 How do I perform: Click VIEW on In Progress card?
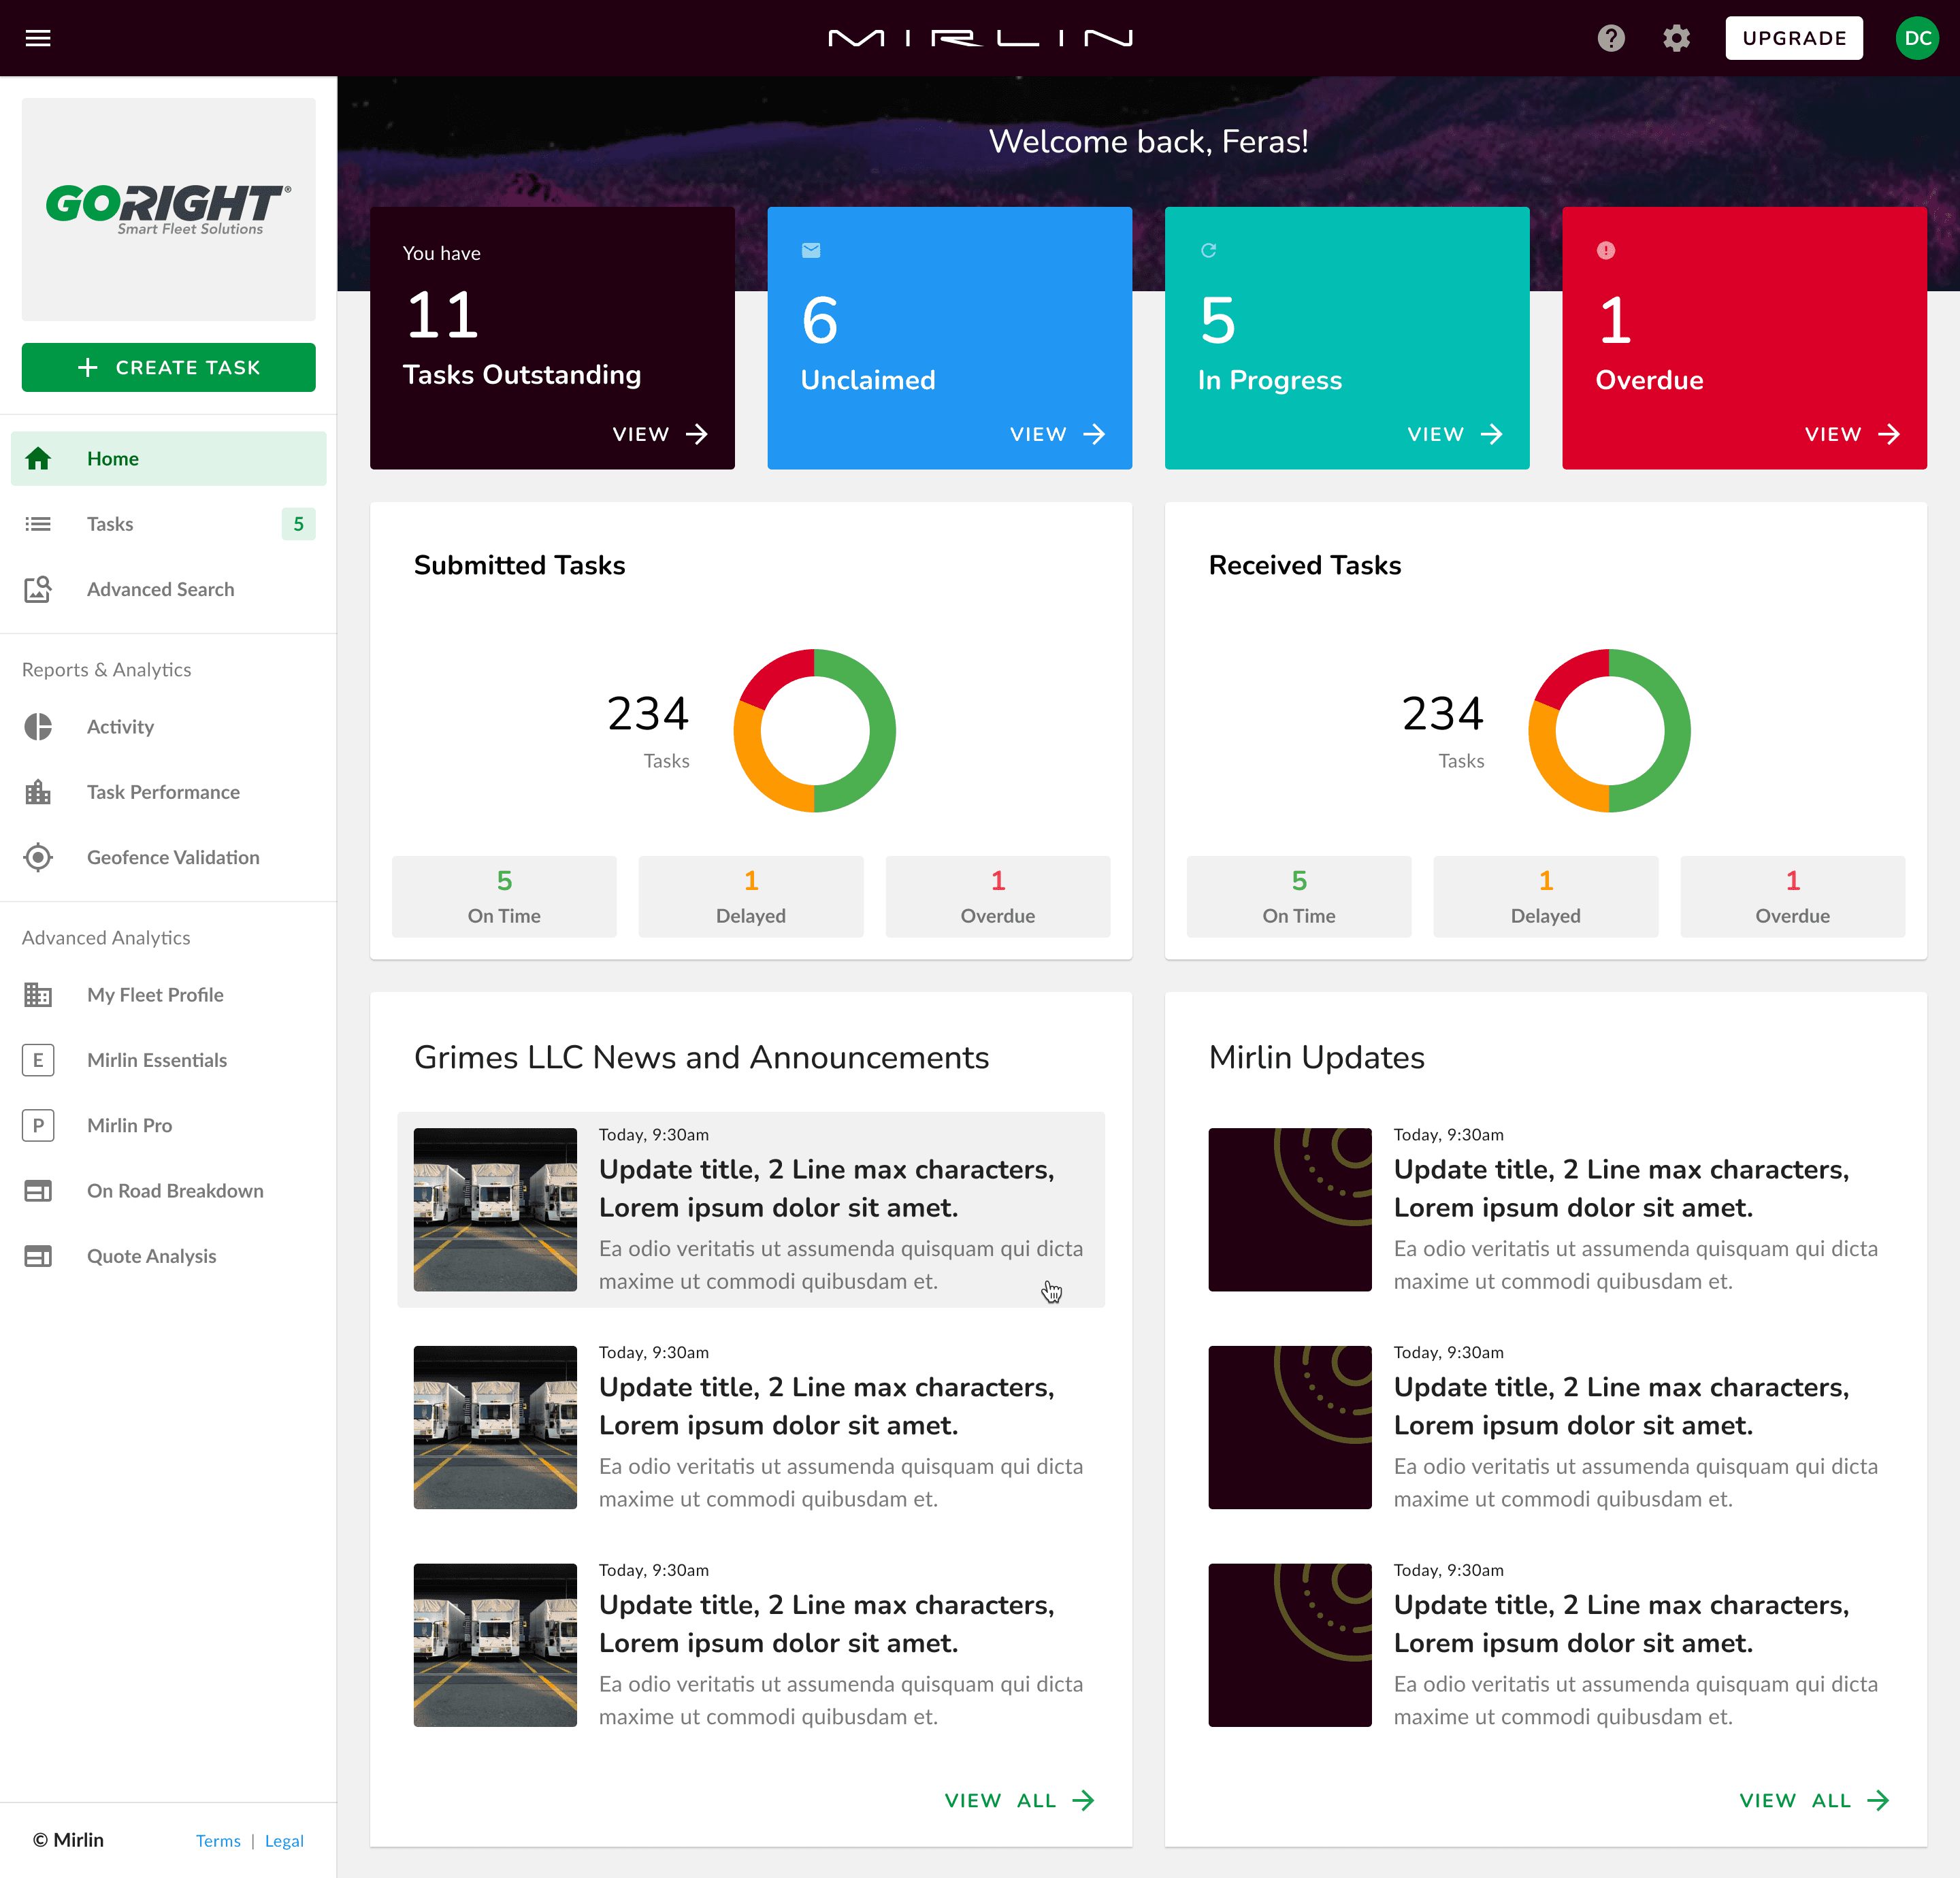pos(1454,434)
